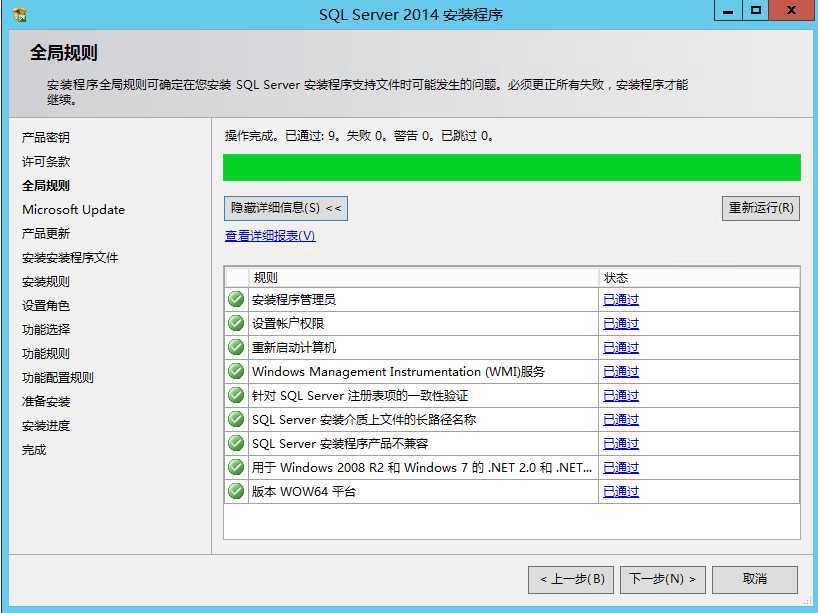The width and height of the screenshot is (818, 613).
Task: Cancel setup with 取消 button
Action: (x=755, y=579)
